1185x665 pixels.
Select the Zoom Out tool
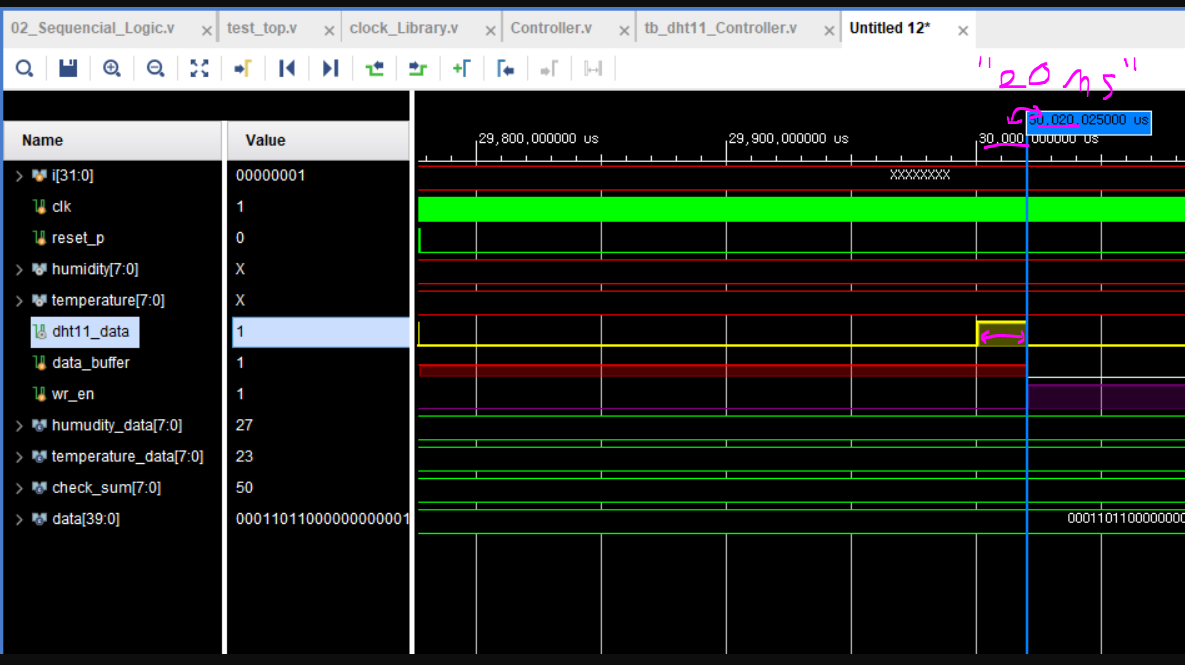click(x=154, y=68)
